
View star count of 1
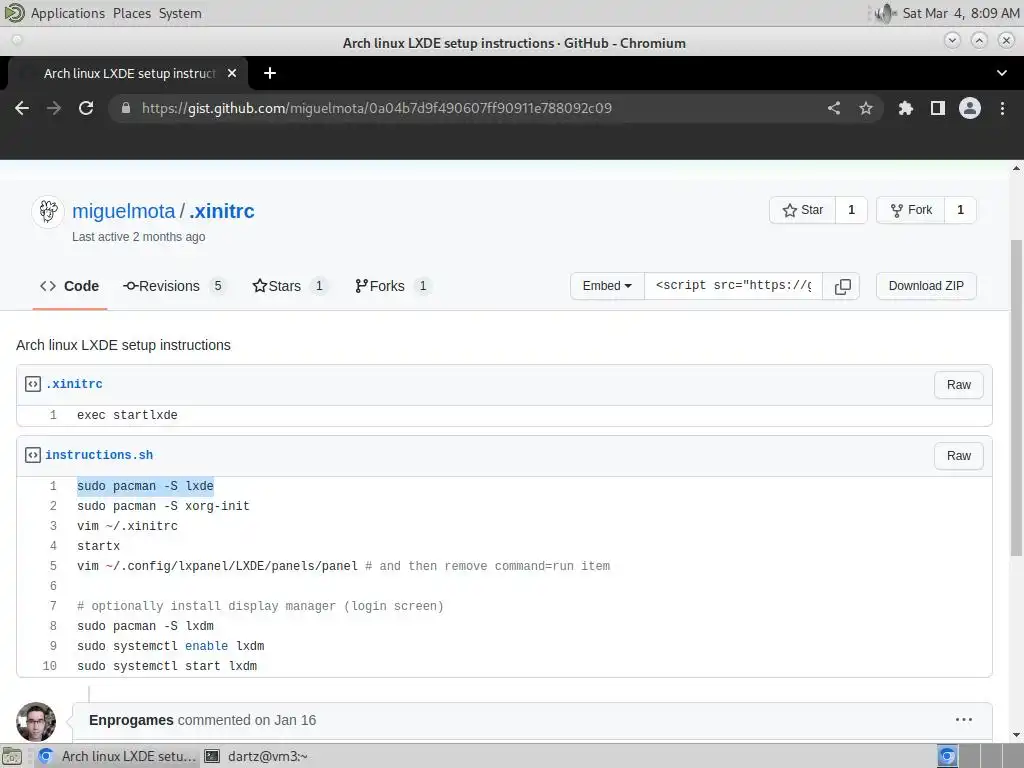[x=851, y=210]
